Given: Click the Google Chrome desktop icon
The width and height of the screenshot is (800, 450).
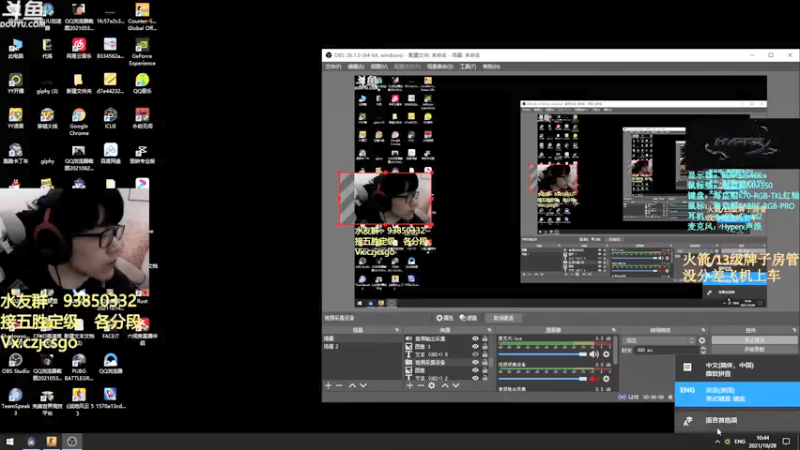Looking at the screenshot, I should click(79, 121).
